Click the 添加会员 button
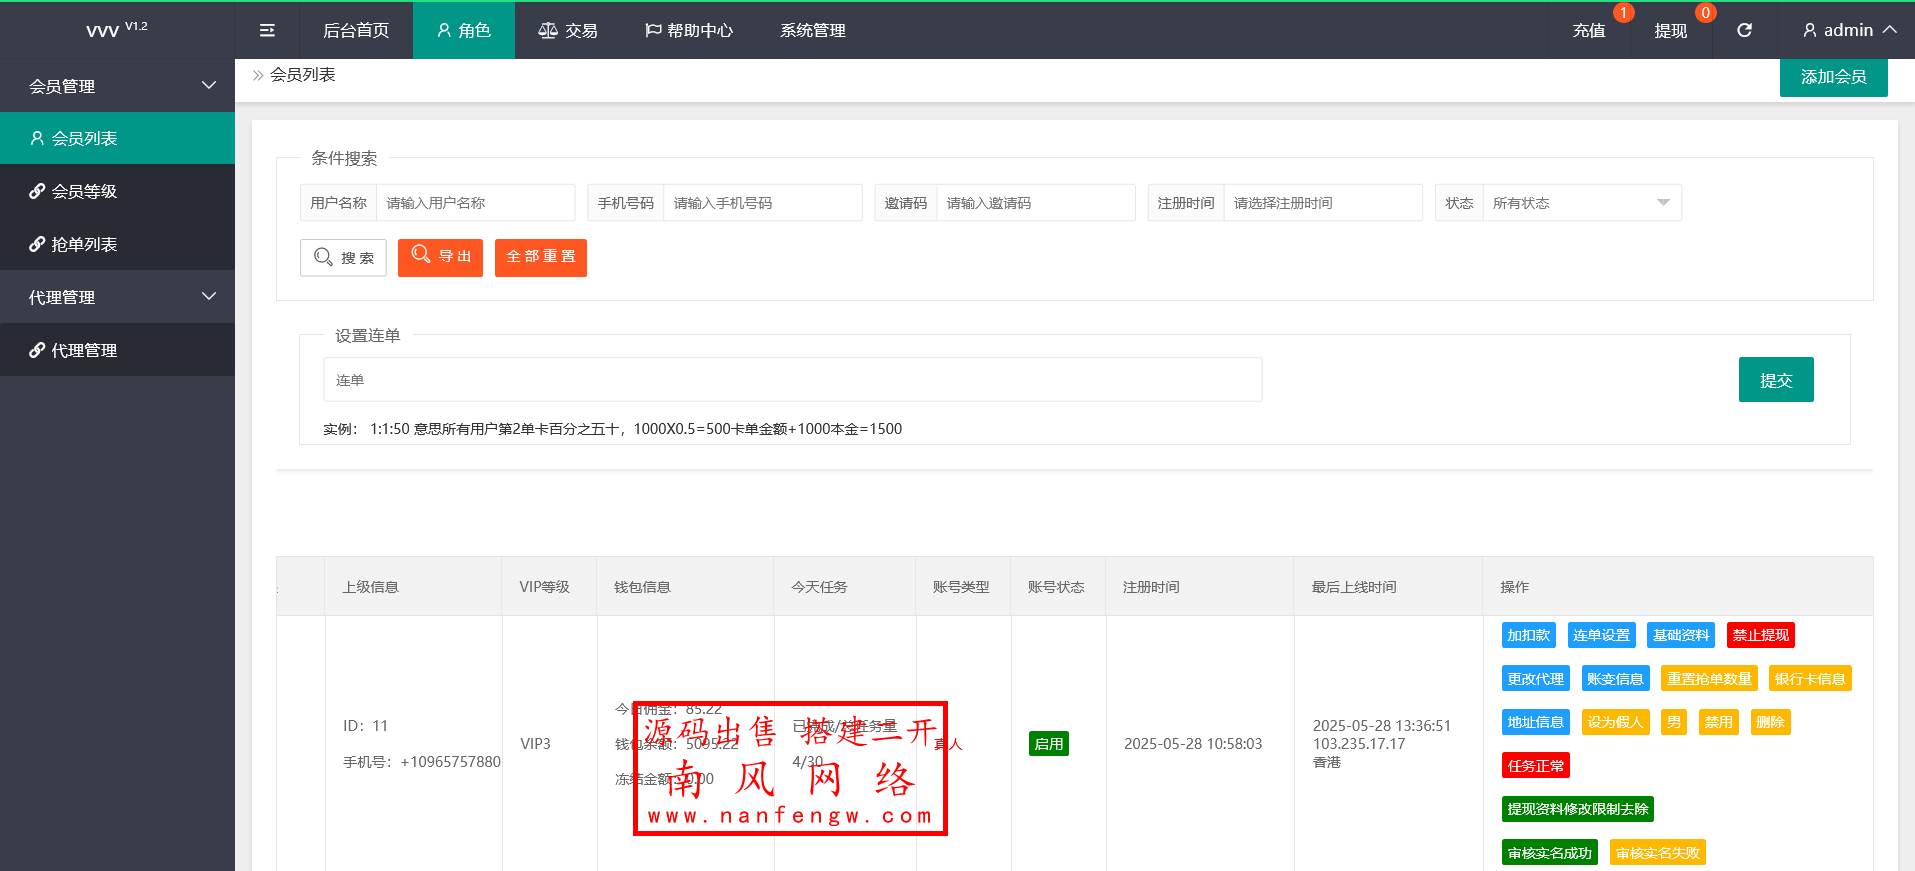The width and height of the screenshot is (1915, 871). pos(1833,77)
